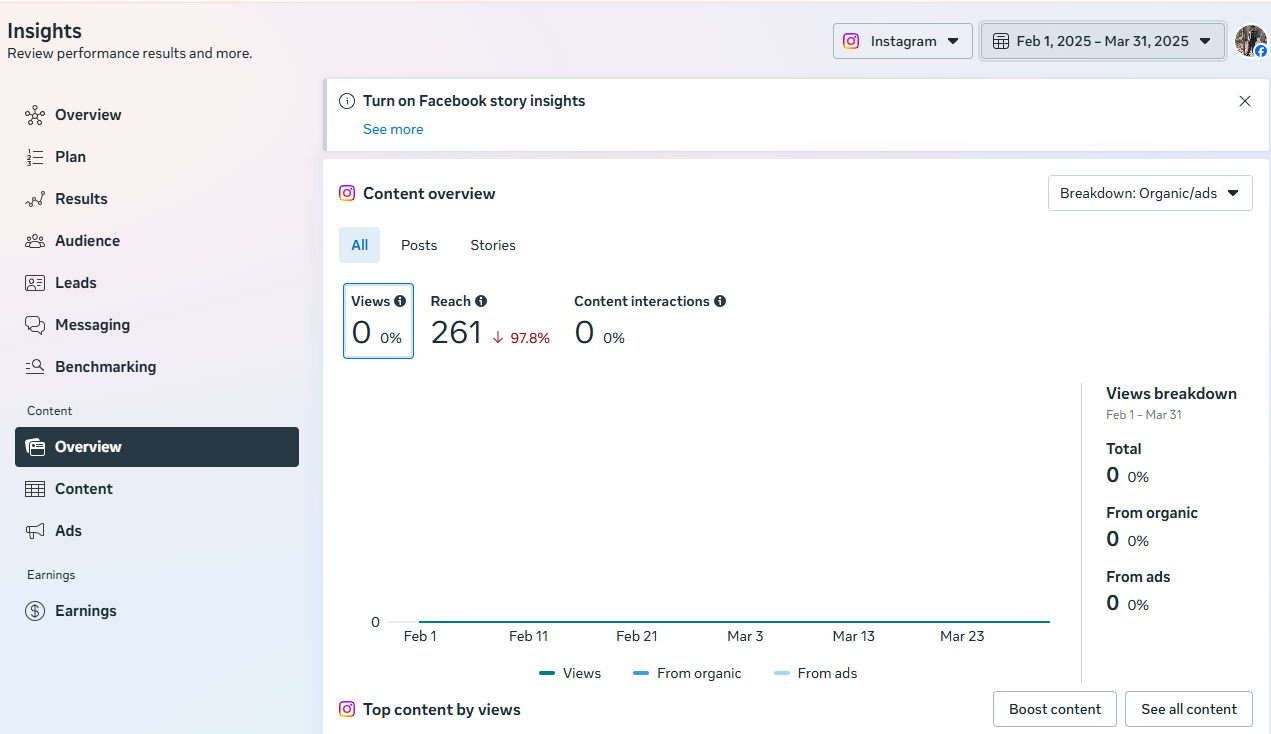Click the info icon beside Reach
The height and width of the screenshot is (734, 1271).
coord(481,301)
